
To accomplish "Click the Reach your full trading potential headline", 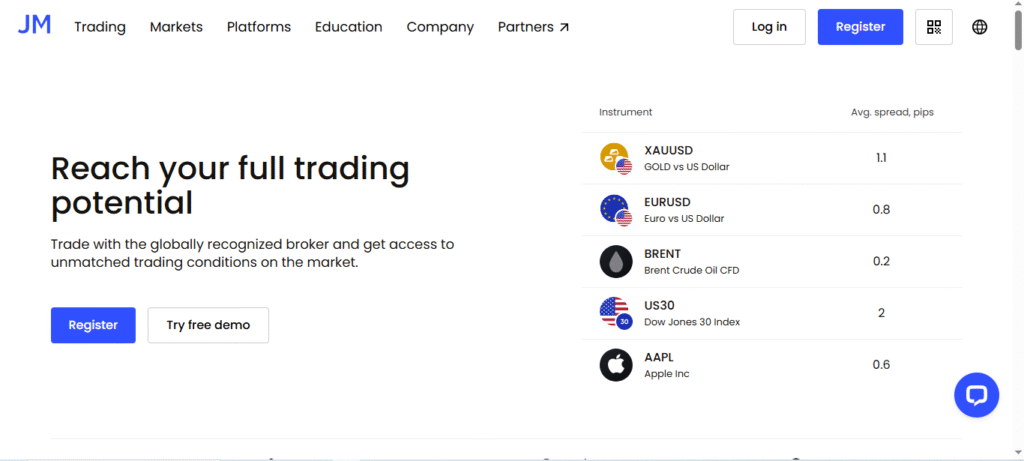I will pyautogui.click(x=230, y=185).
